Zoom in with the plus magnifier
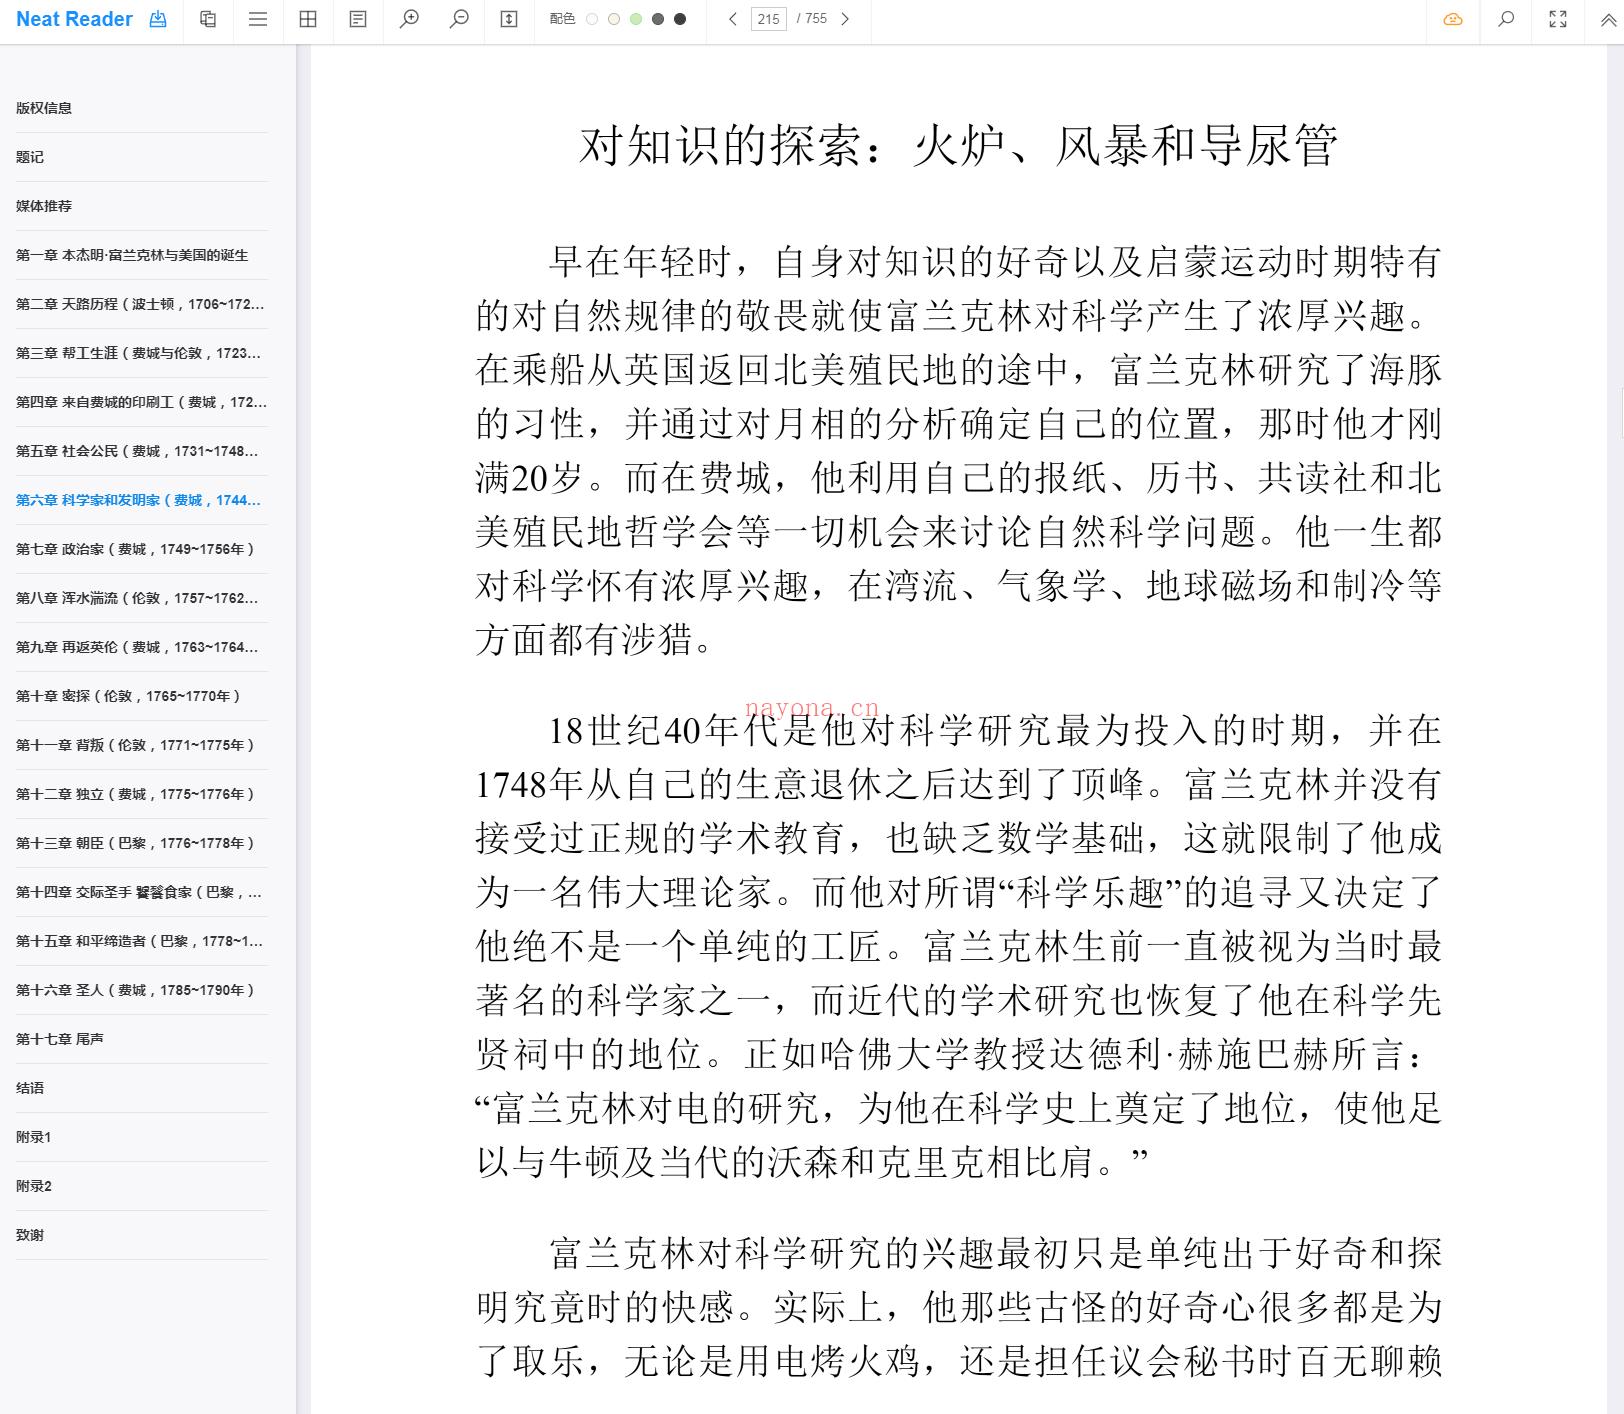This screenshot has width=1624, height=1414. (409, 19)
